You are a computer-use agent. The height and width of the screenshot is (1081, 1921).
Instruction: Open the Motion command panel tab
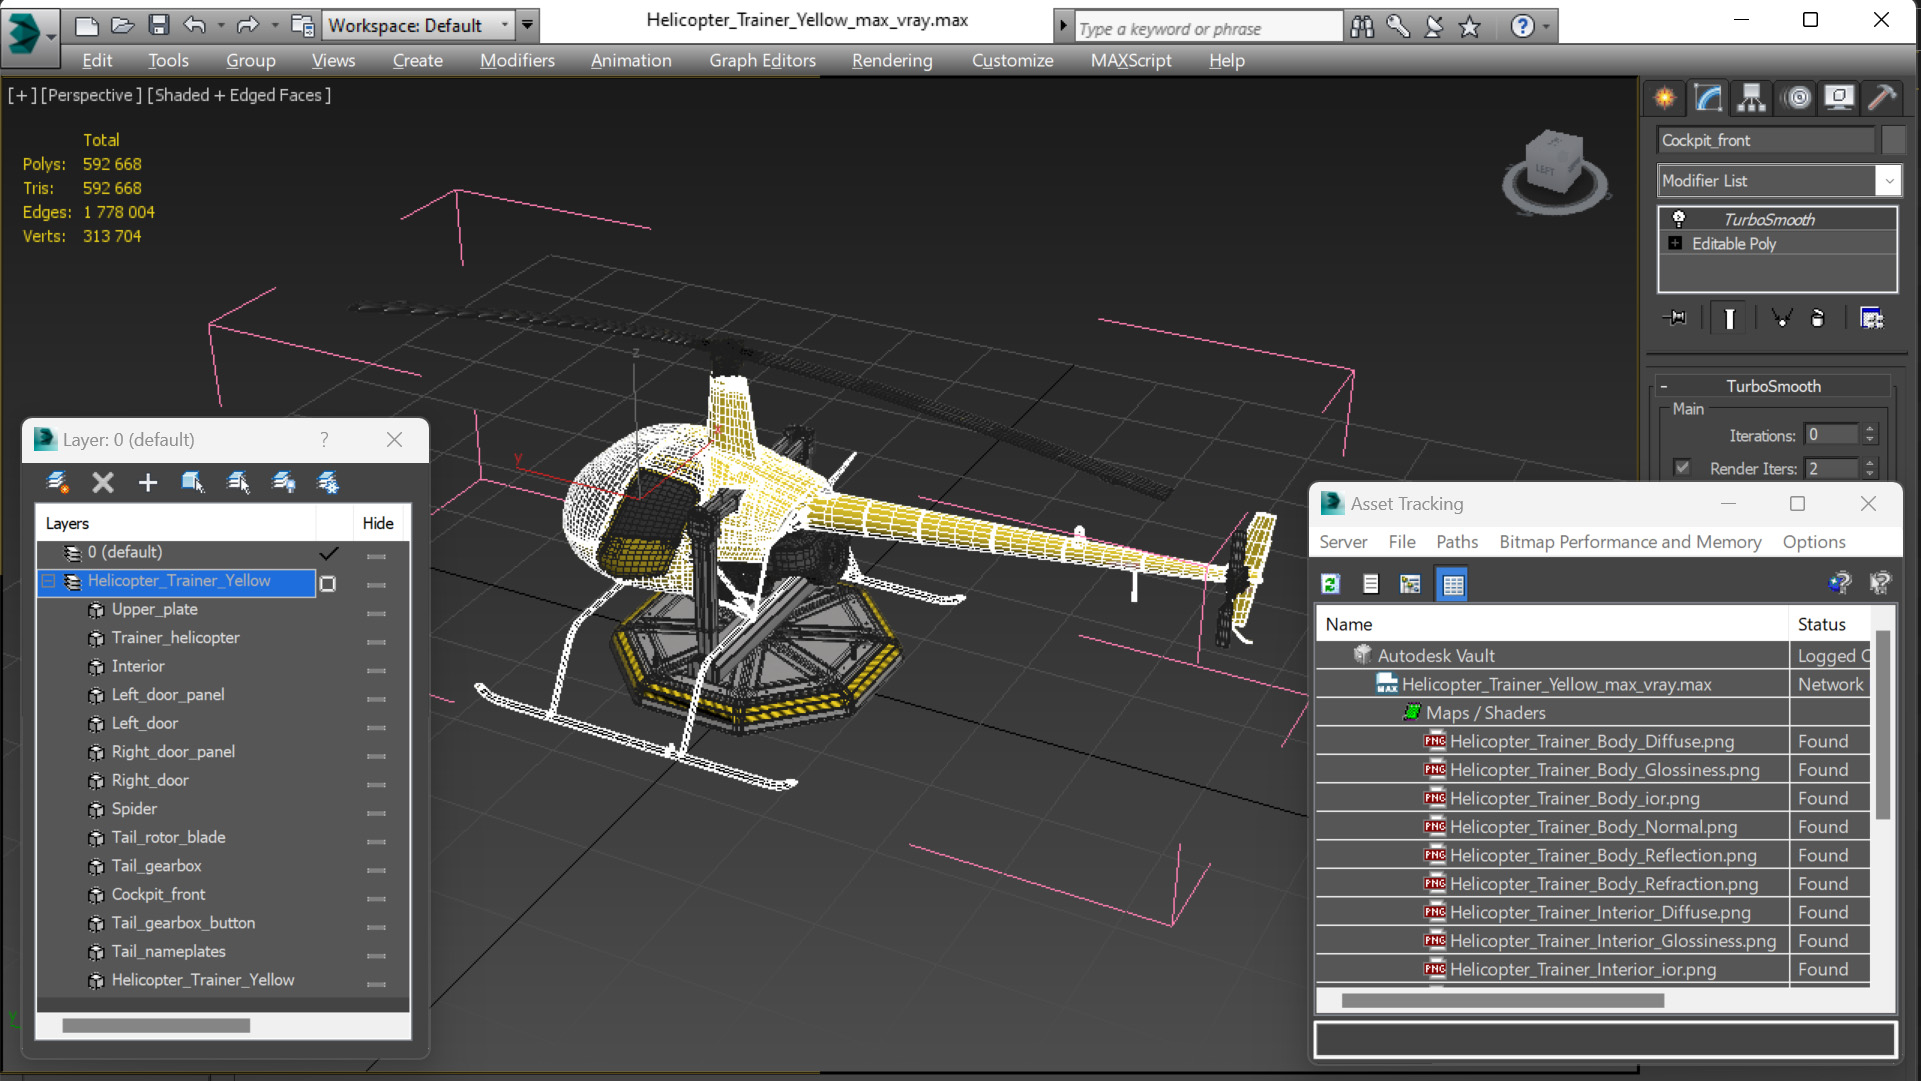pos(1797,97)
